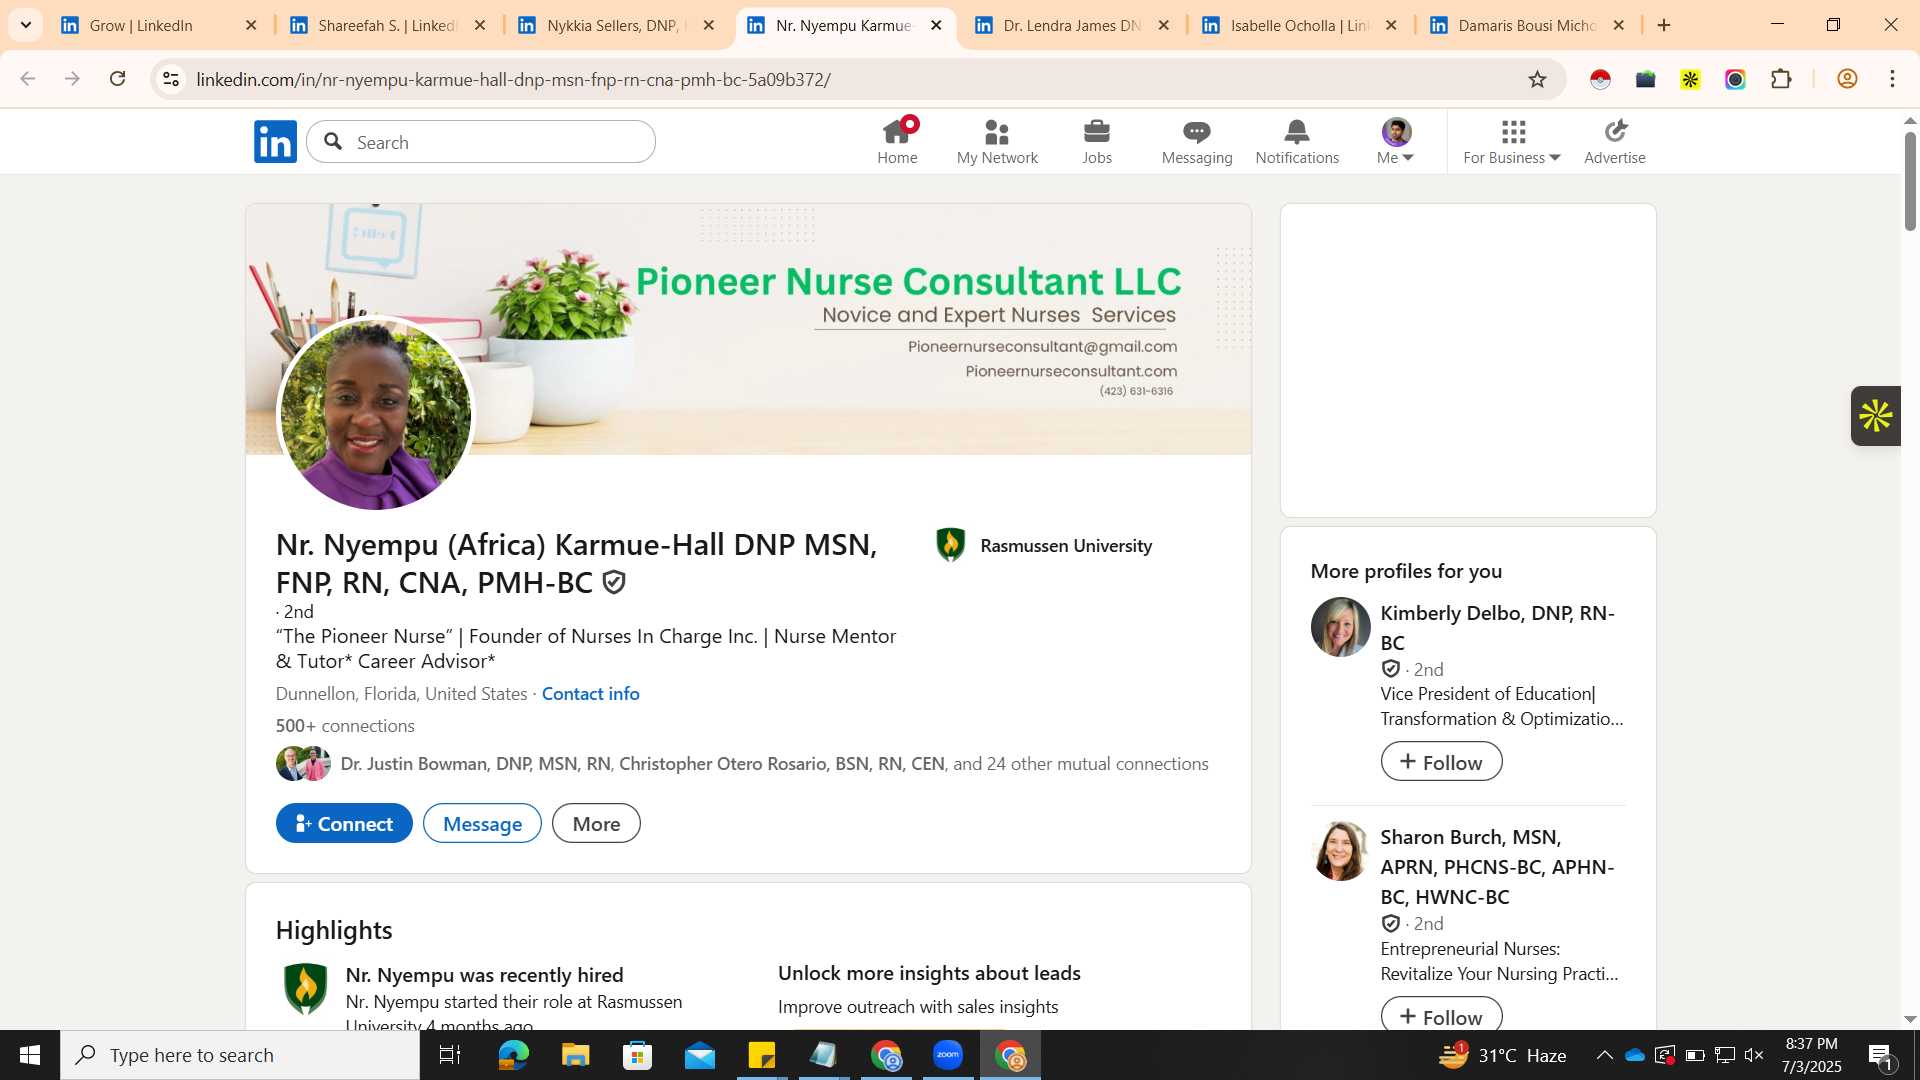Click the browser forward arrow

pyautogui.click(x=72, y=79)
